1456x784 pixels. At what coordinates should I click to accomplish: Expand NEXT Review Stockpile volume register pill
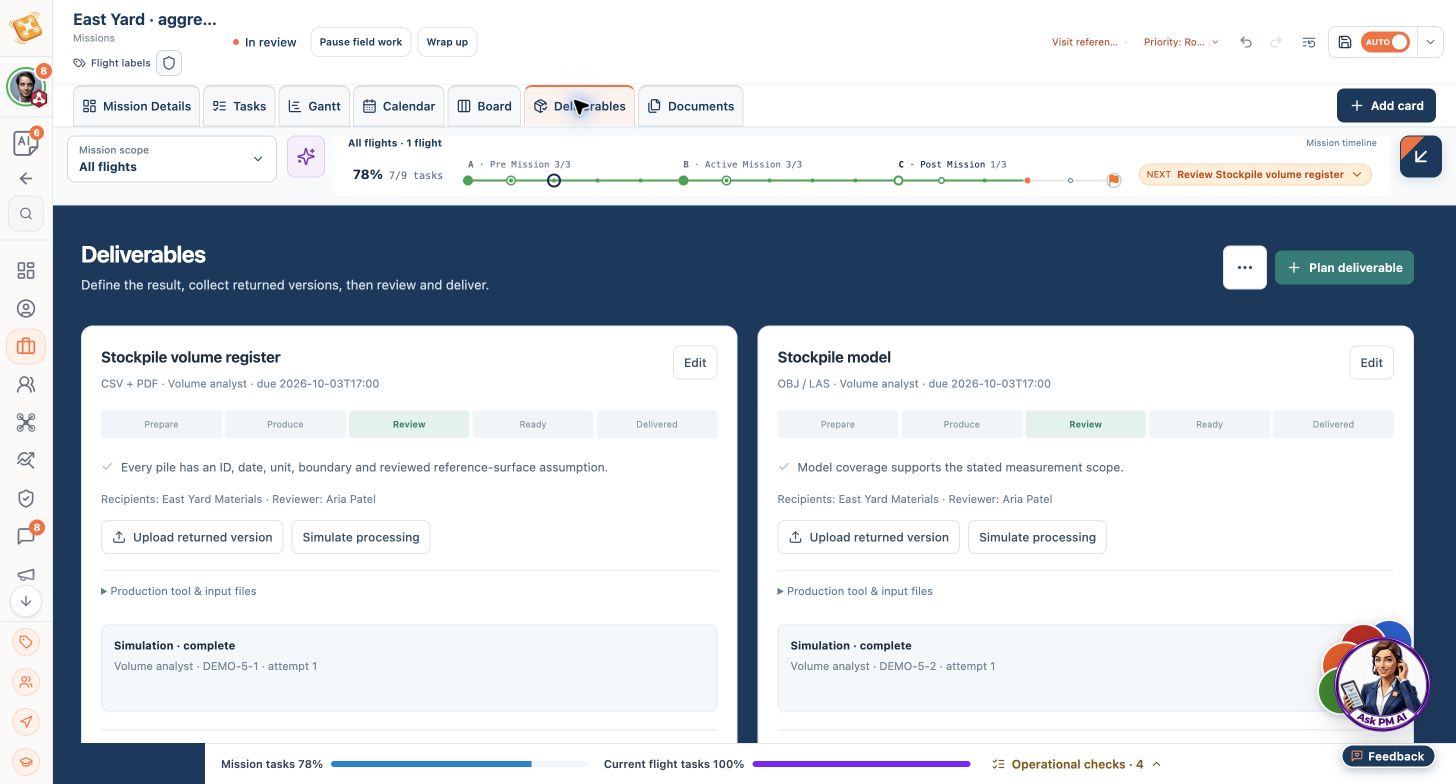pos(1255,174)
